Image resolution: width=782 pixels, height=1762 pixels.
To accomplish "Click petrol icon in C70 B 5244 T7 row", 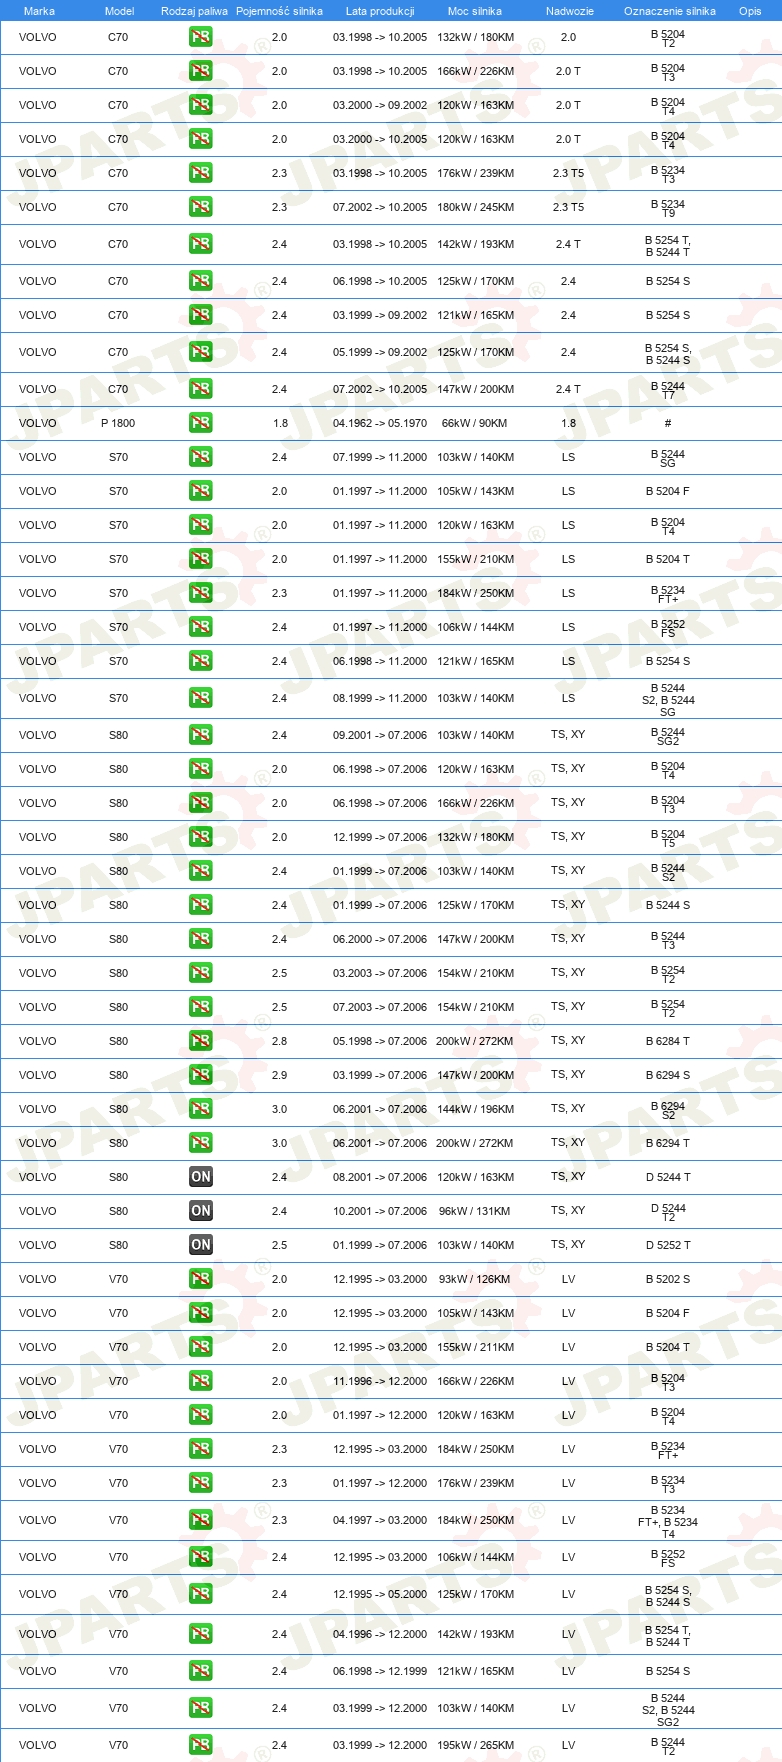I will tap(201, 389).
